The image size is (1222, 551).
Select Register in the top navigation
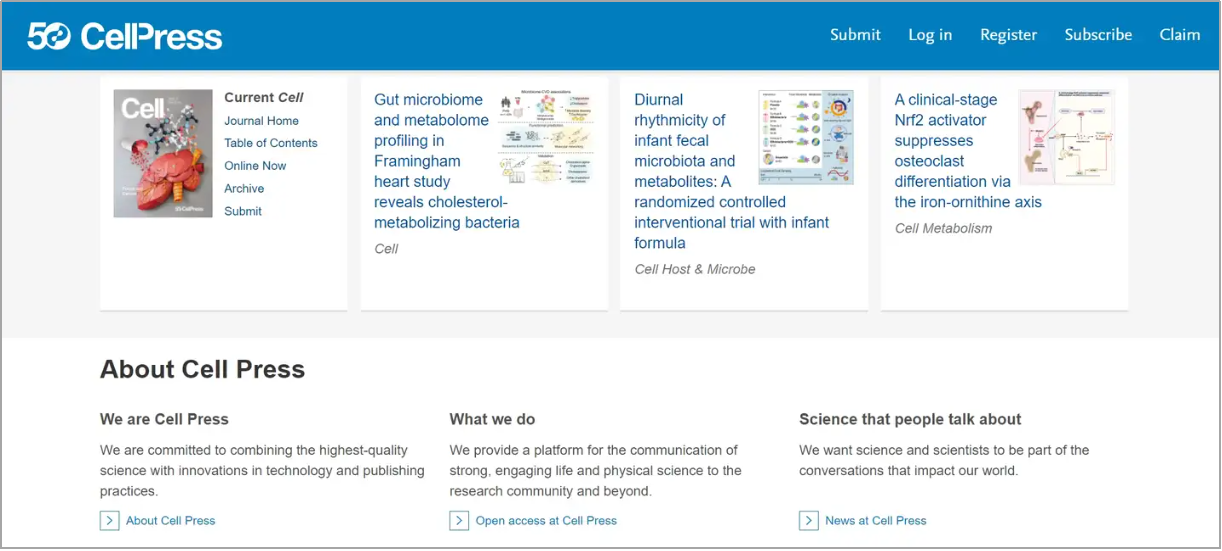(1008, 34)
